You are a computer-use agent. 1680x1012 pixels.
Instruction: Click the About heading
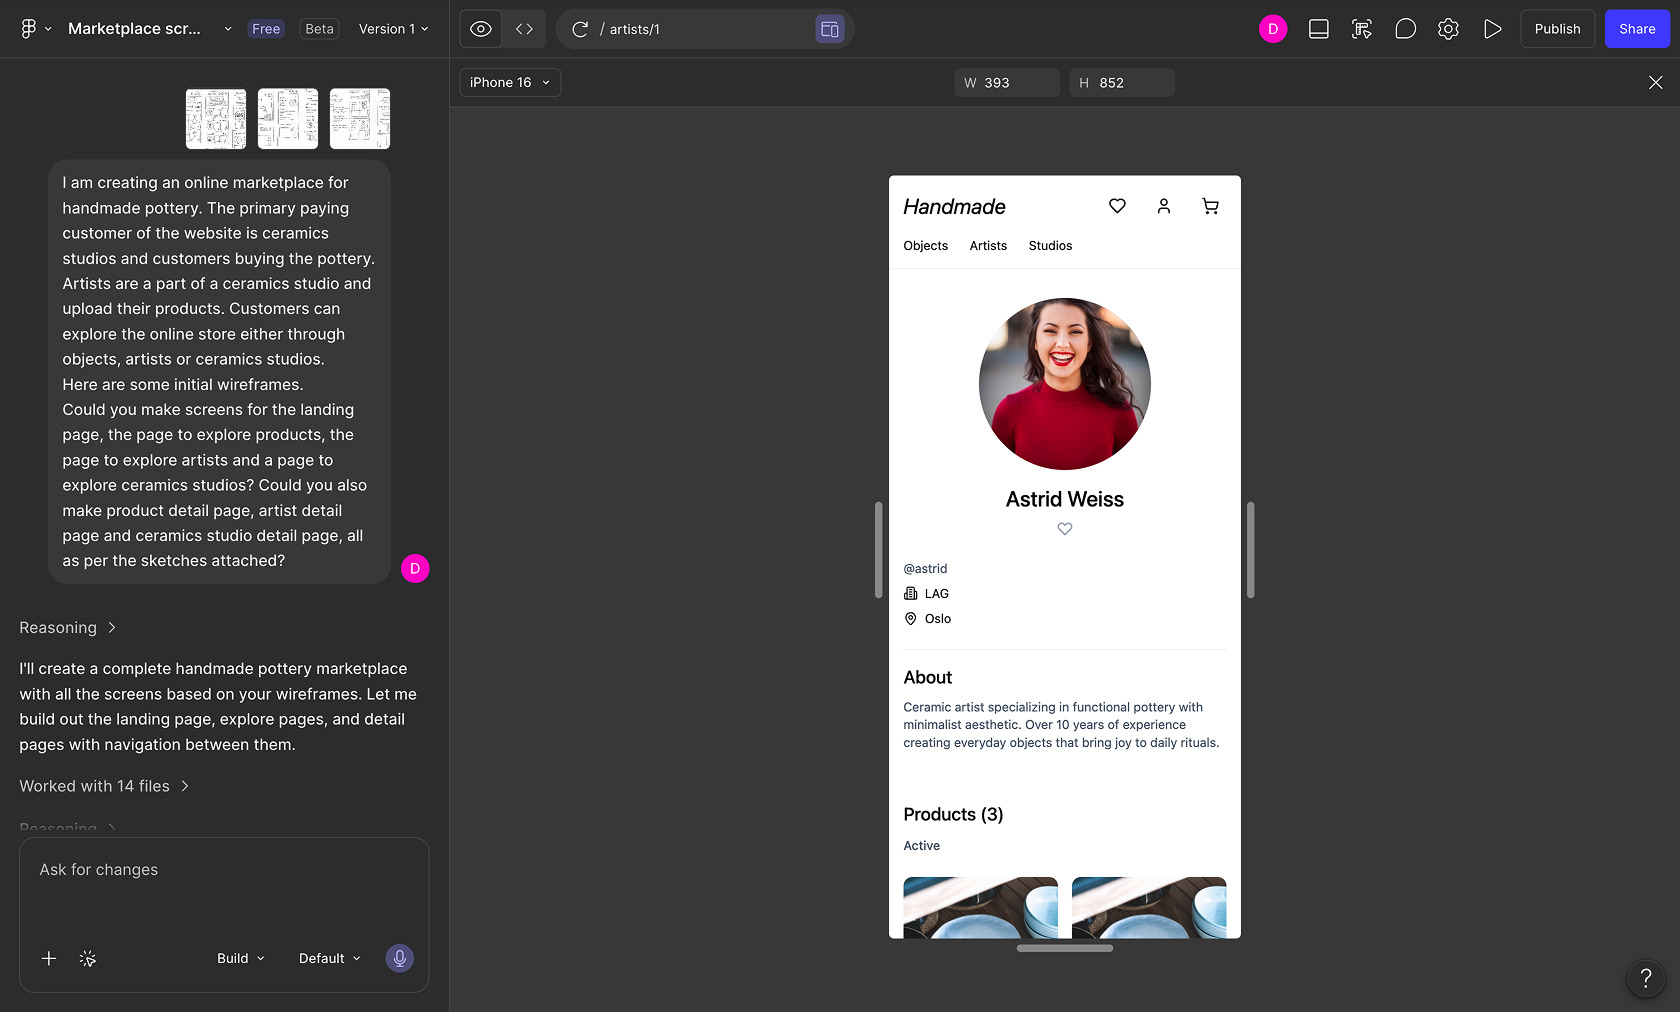pyautogui.click(x=928, y=678)
